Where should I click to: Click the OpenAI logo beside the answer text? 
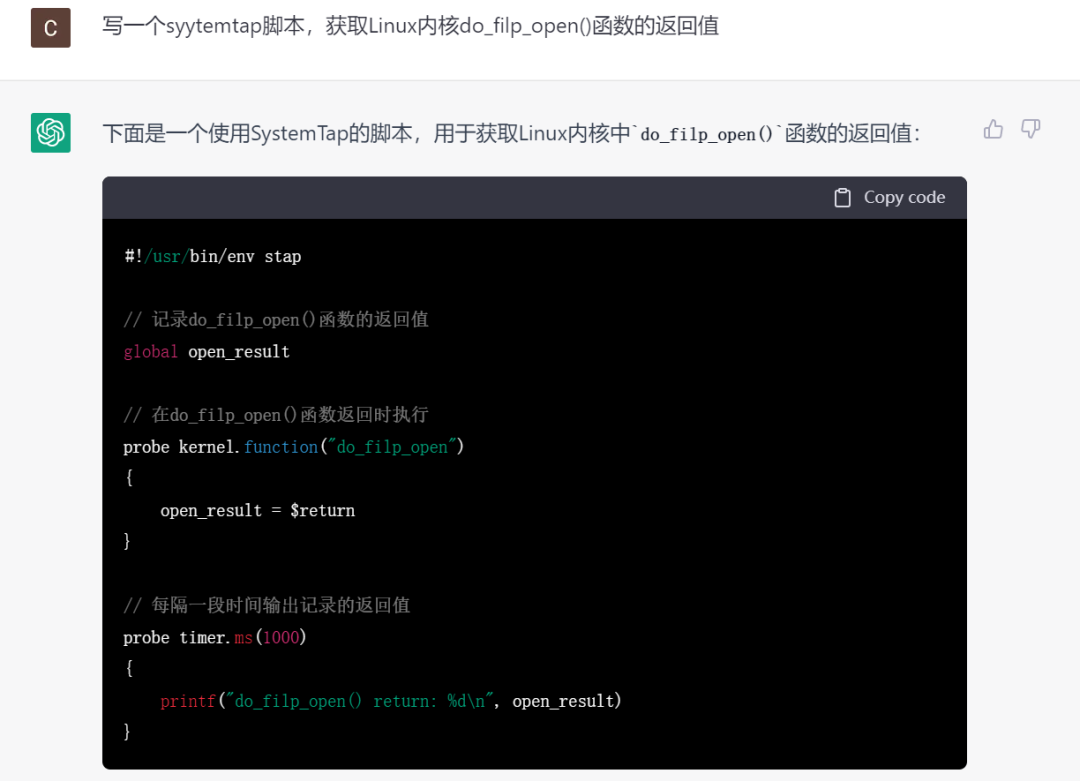click(x=50, y=131)
